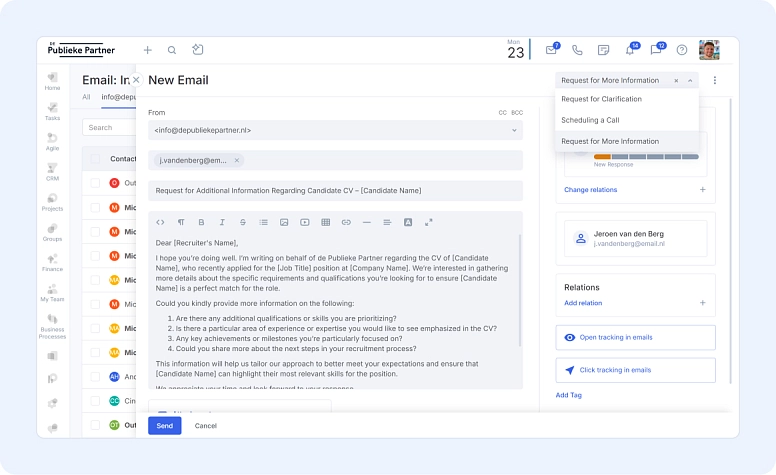Click the tag icon next to search

point(197,49)
